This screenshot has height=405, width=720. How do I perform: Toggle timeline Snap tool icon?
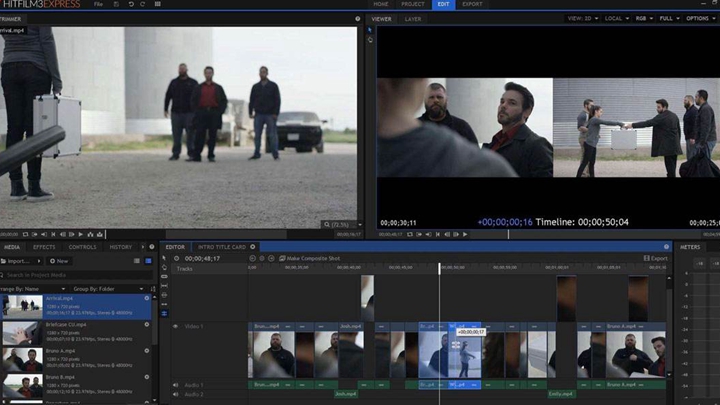(x=164, y=314)
